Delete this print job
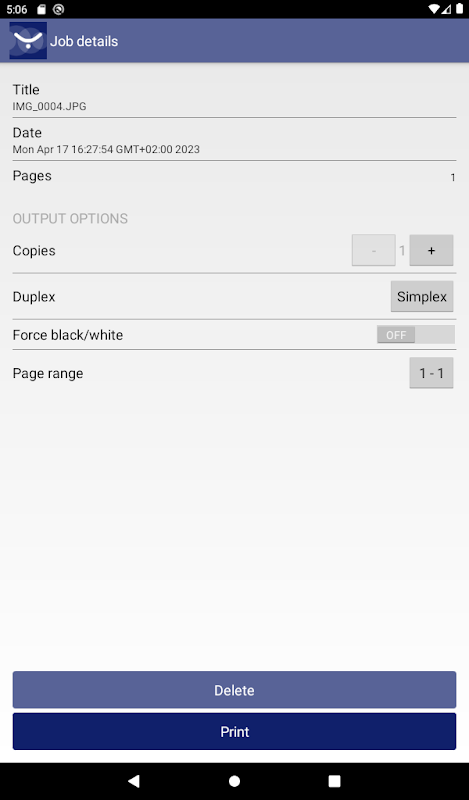The width and height of the screenshot is (469, 800). [234, 690]
